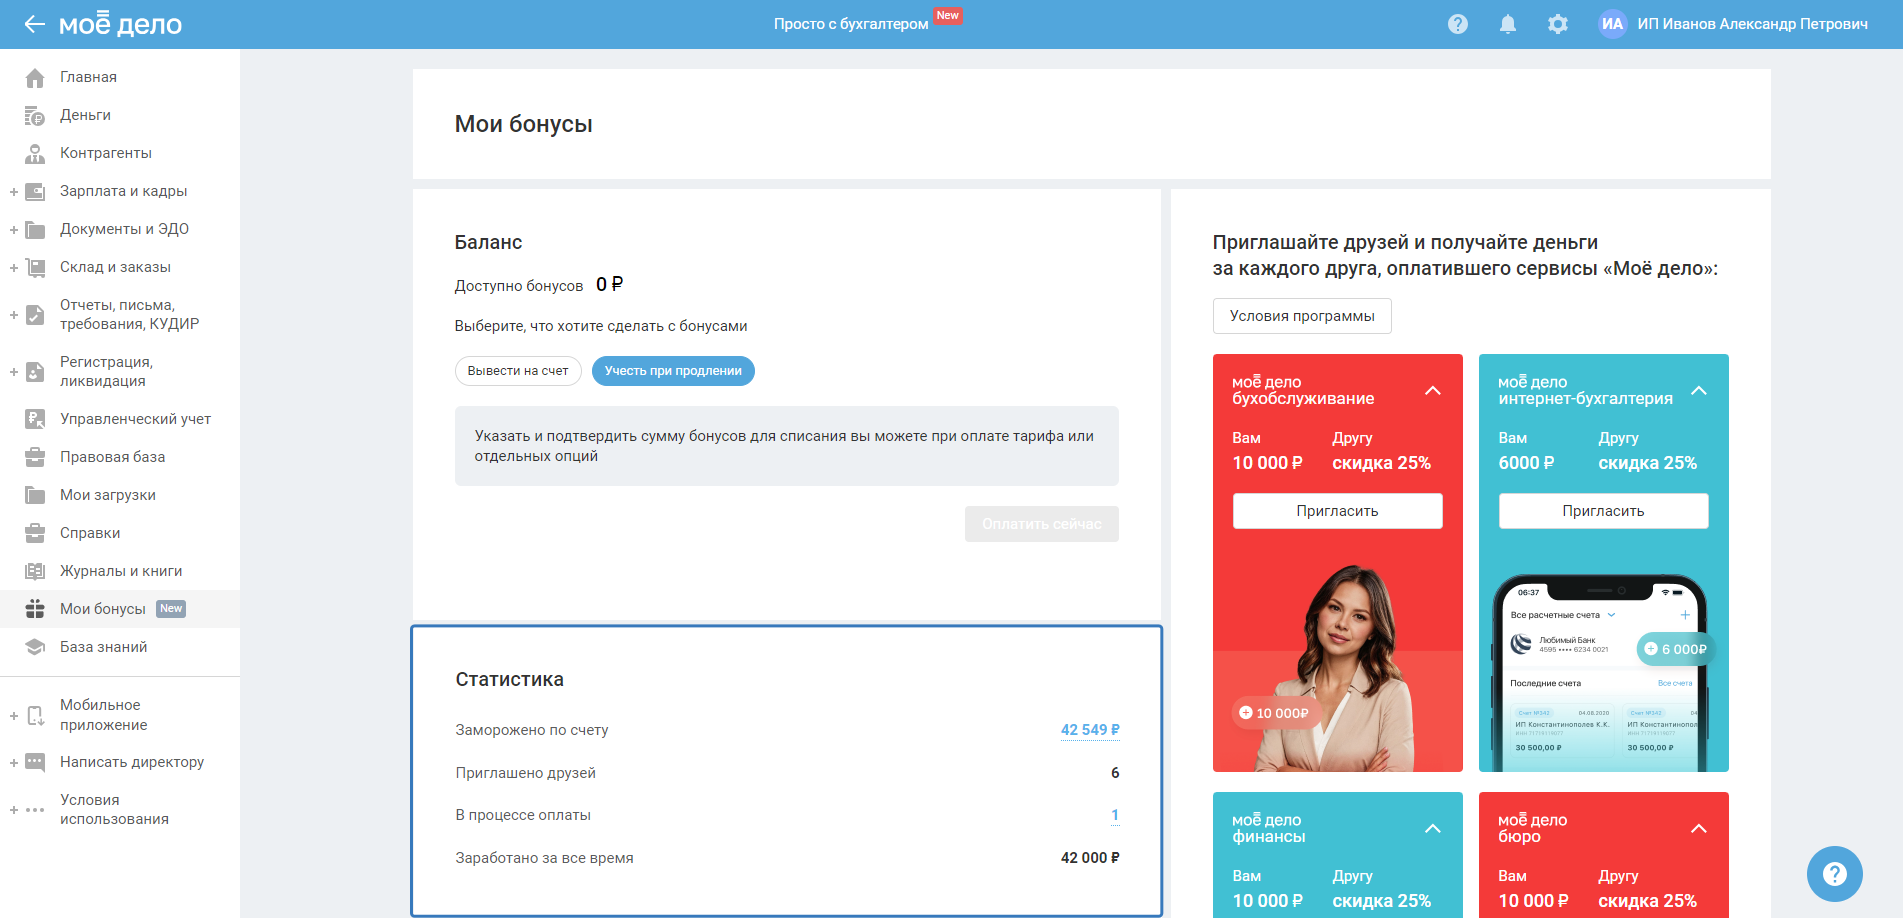Open the settings gear icon
This screenshot has height=918, width=1903.
pyautogui.click(x=1558, y=24)
